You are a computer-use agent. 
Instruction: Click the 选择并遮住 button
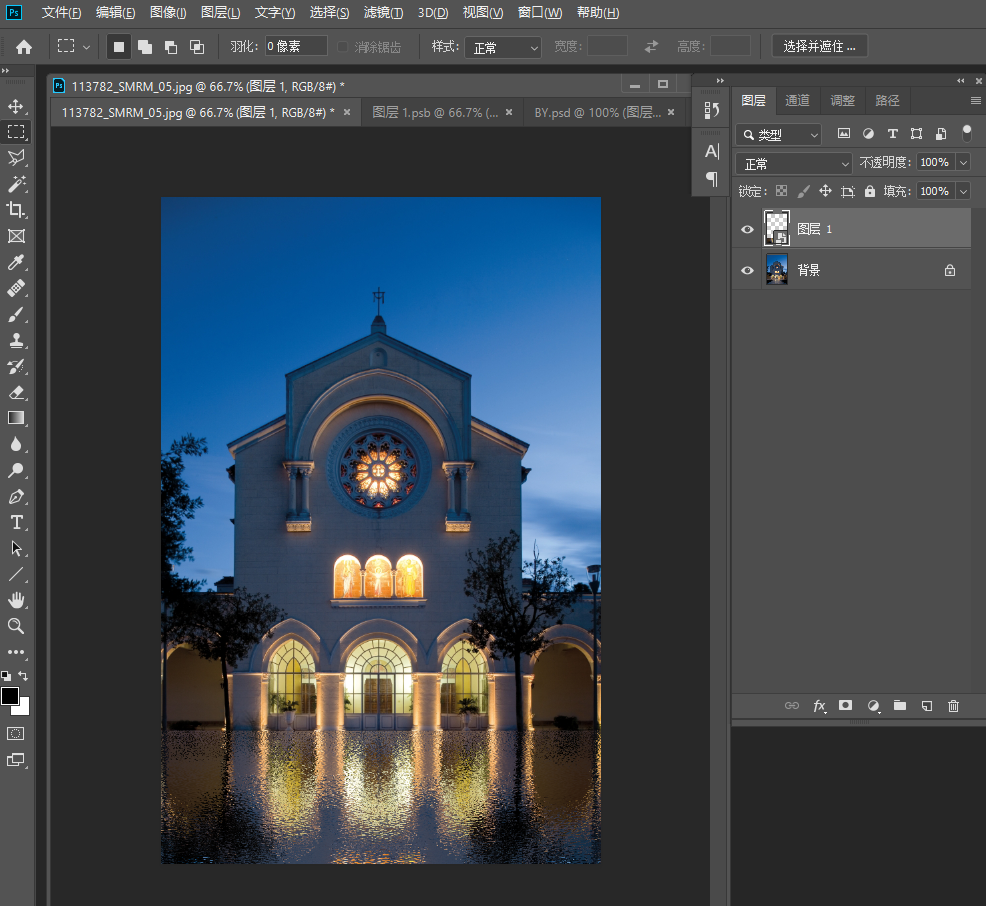[819, 47]
